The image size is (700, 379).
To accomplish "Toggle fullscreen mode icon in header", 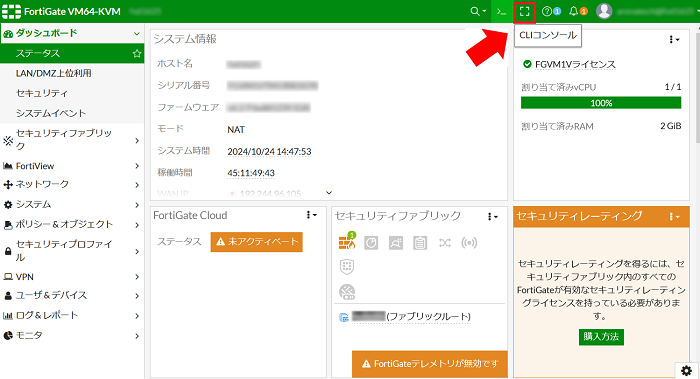I will [x=525, y=12].
